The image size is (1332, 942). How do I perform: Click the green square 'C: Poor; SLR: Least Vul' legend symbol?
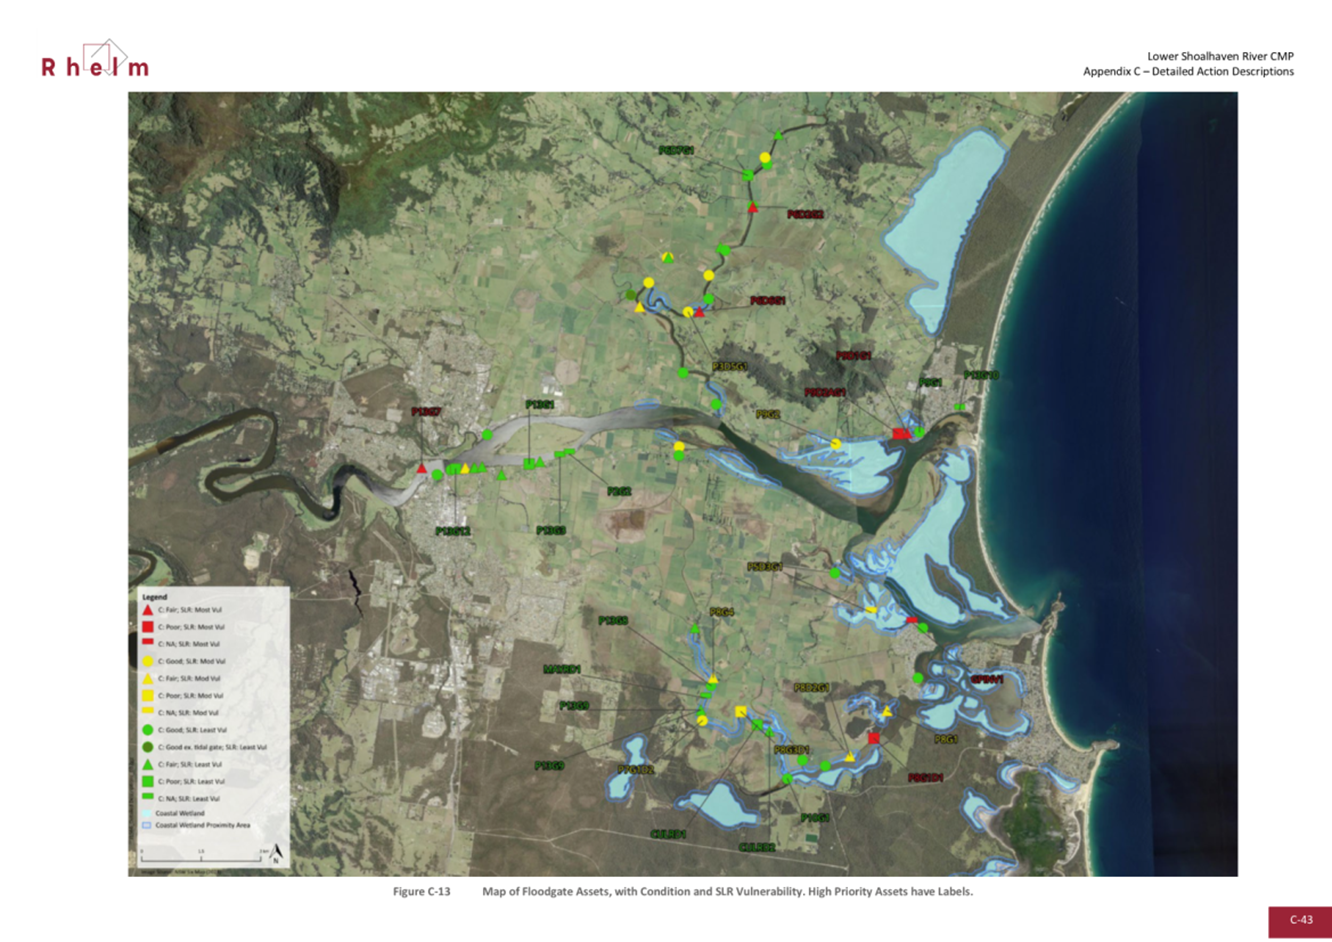coord(148,781)
